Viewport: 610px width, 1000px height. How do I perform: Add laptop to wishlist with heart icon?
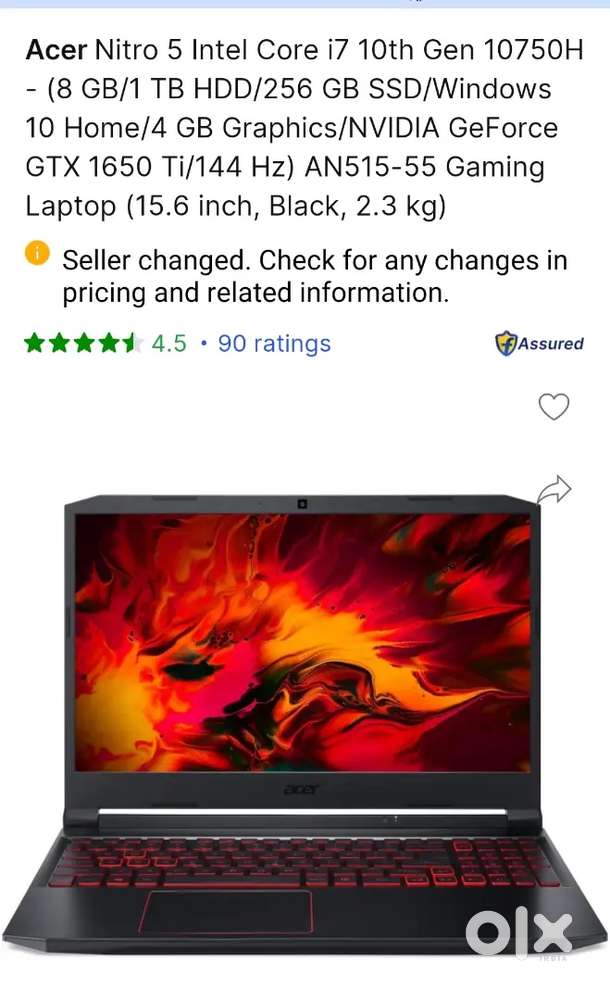coord(553,406)
